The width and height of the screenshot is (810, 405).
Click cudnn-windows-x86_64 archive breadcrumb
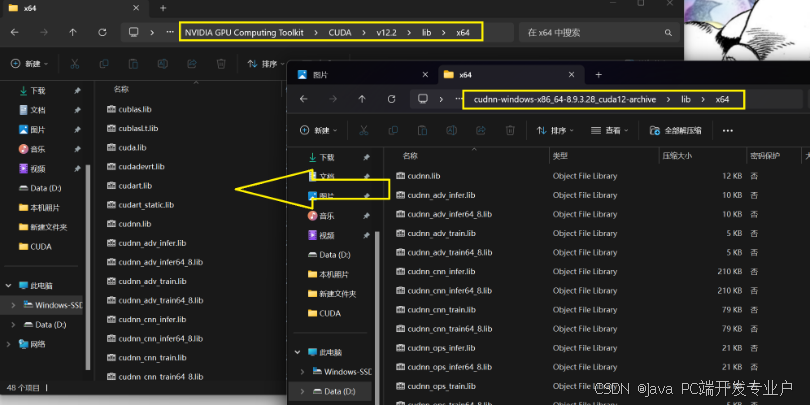click(x=565, y=100)
